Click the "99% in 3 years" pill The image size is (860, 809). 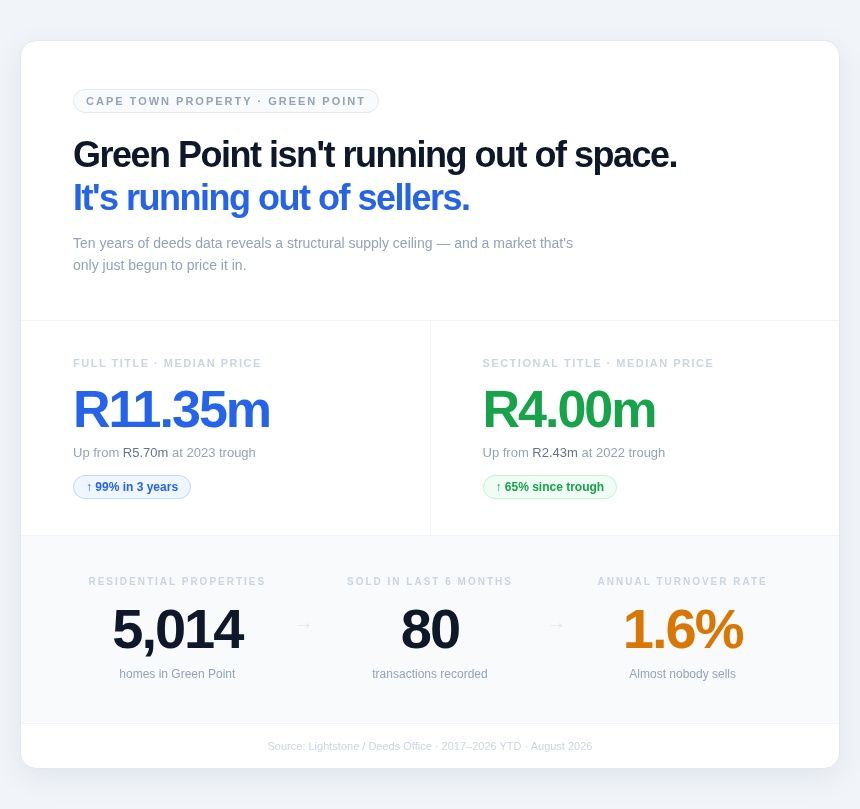pyautogui.click(x=132, y=487)
